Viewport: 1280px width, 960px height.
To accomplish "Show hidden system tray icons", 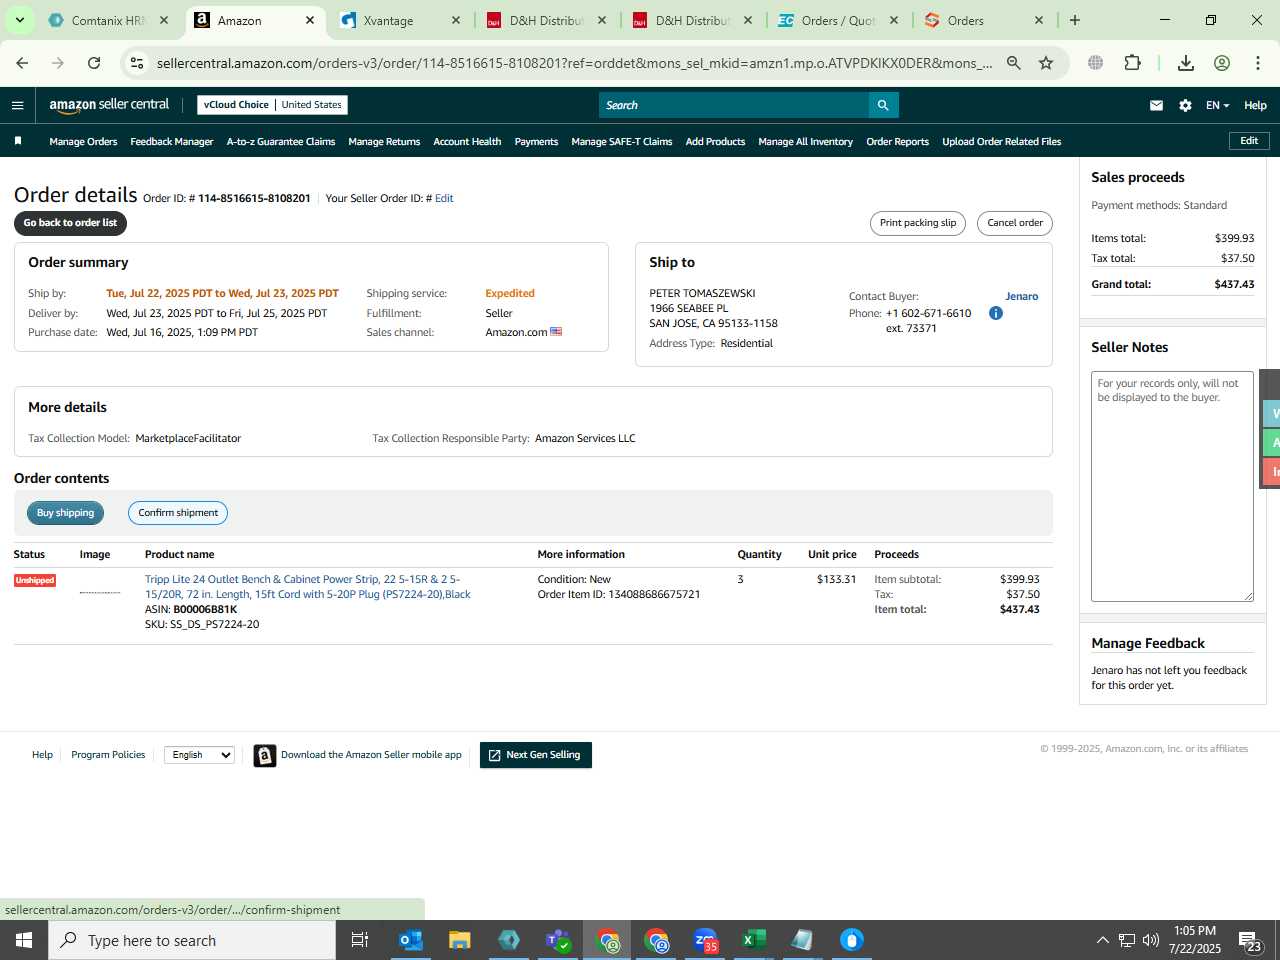I will pos(1102,940).
